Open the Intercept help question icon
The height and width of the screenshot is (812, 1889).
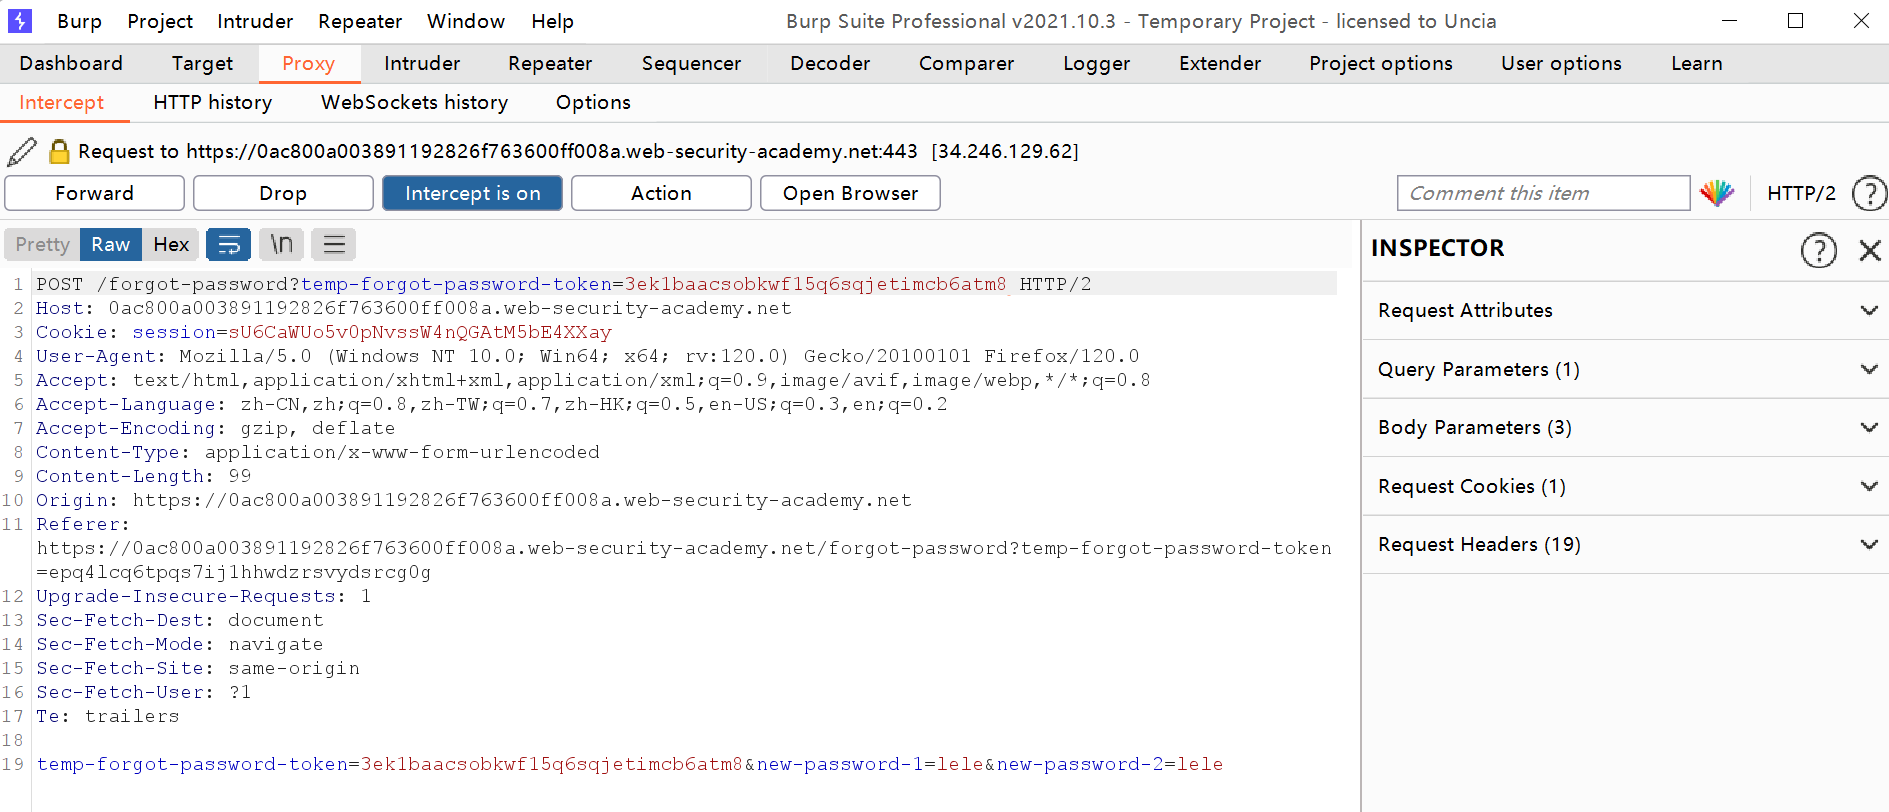(x=1869, y=193)
